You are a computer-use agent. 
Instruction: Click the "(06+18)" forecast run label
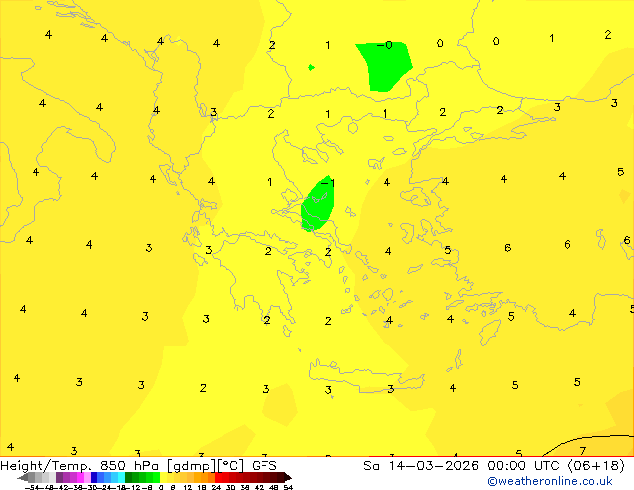pyautogui.click(x=596, y=466)
